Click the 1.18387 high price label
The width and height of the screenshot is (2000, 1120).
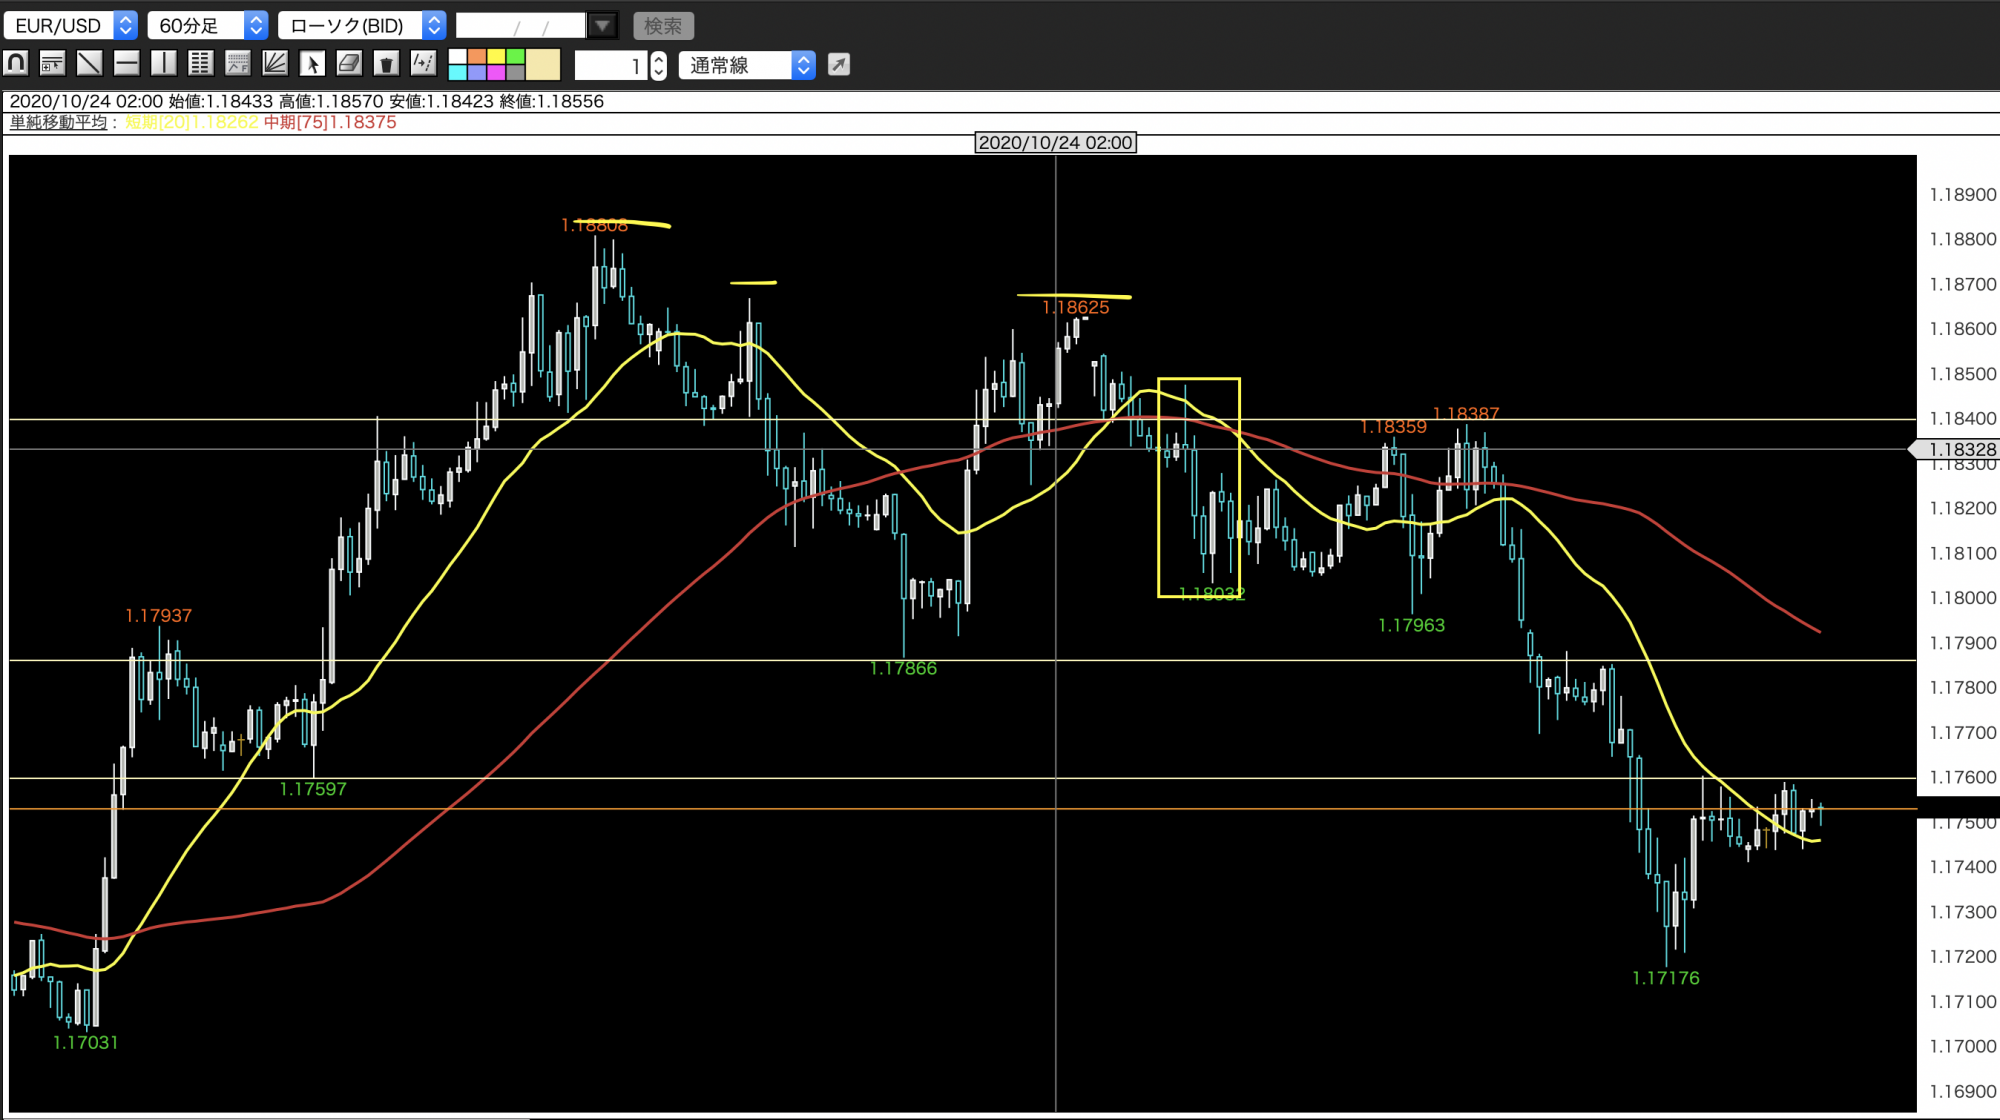[1465, 414]
